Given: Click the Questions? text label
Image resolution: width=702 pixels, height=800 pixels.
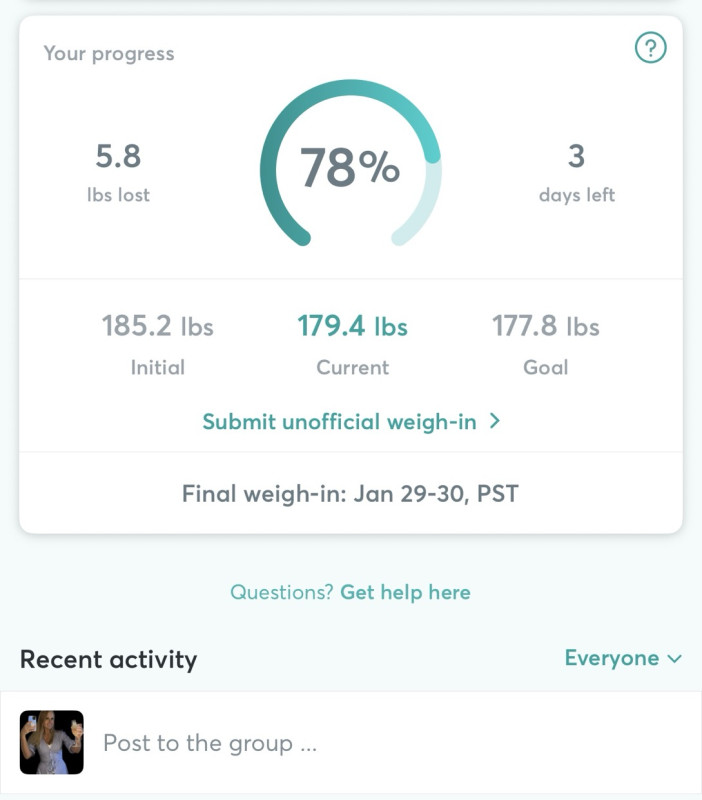Looking at the screenshot, I should coord(282,592).
